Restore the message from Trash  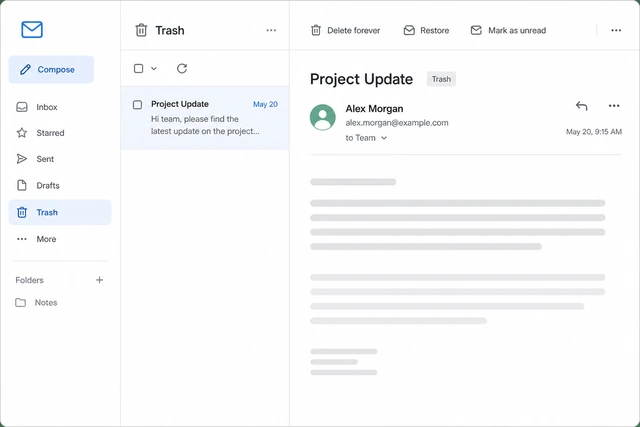pos(426,30)
